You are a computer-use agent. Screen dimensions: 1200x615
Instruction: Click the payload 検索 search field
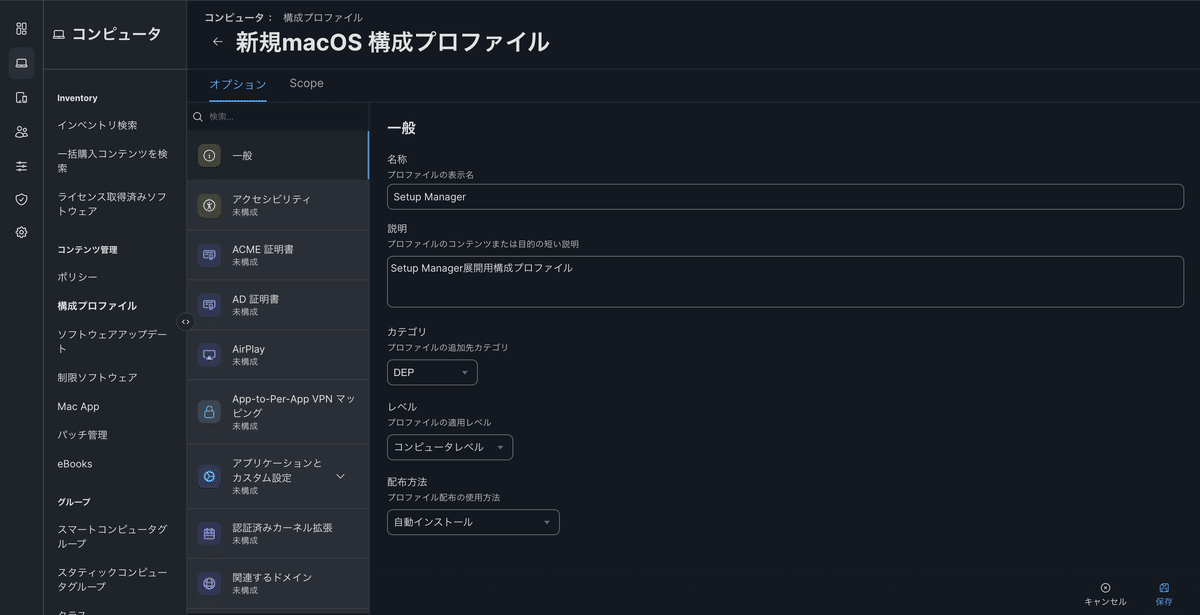tap(250, 117)
